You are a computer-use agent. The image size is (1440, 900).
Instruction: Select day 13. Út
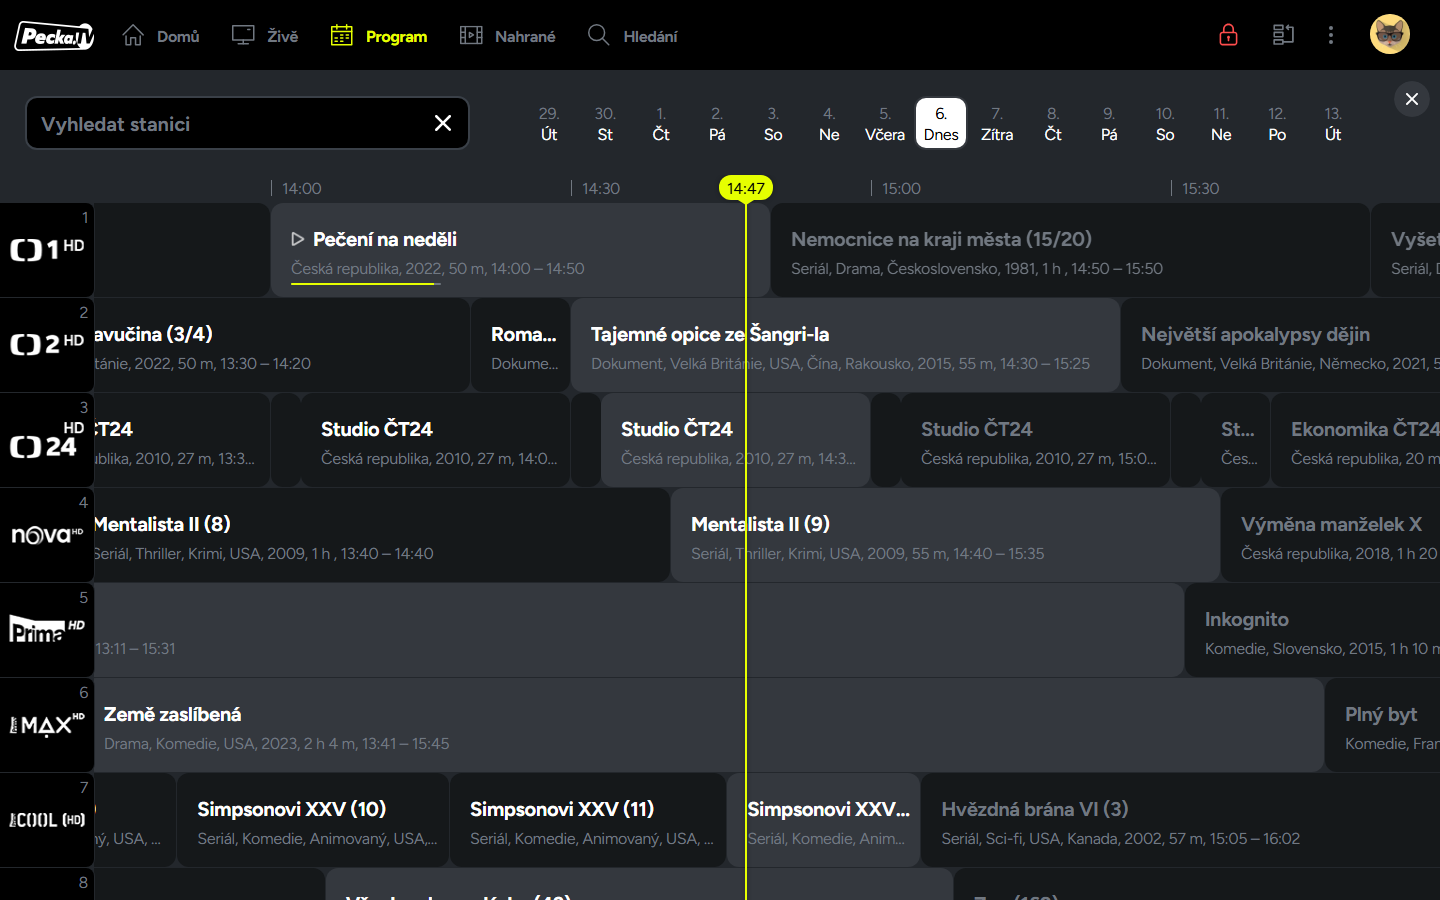tap(1333, 123)
